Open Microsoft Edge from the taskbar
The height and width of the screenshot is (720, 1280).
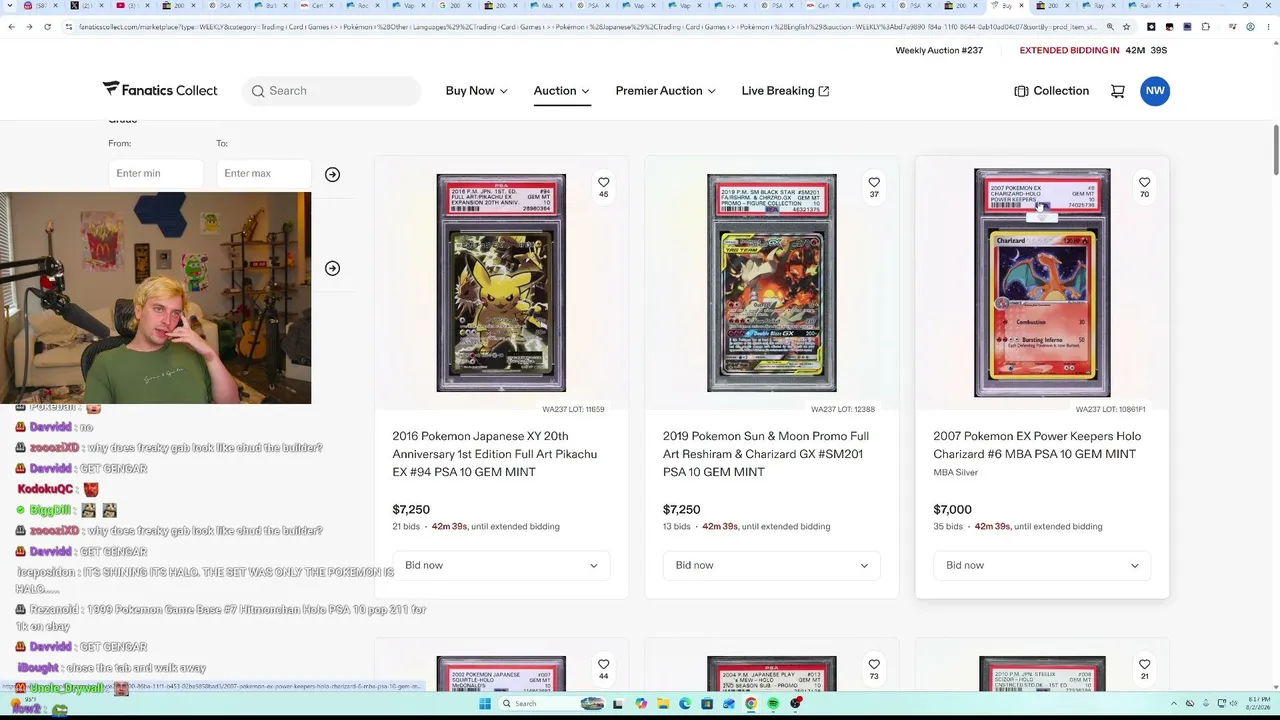tap(685, 704)
